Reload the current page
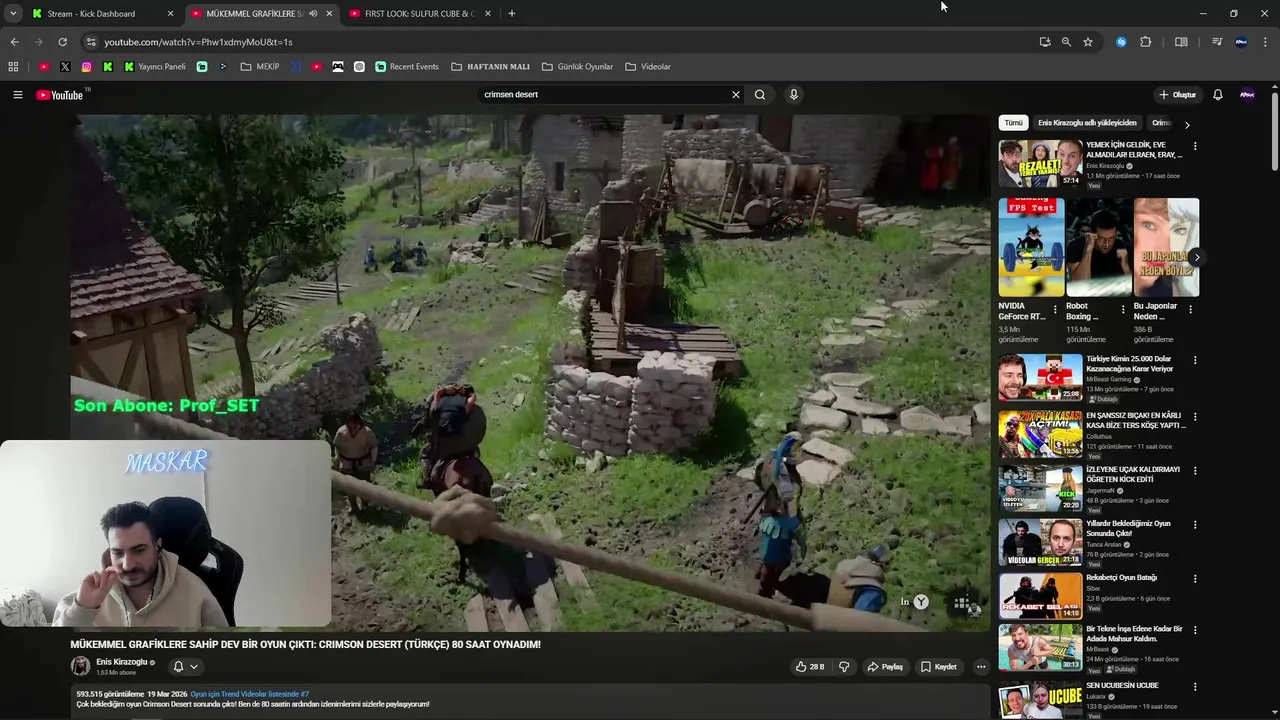Screen dimensions: 1280x720 point(62,42)
